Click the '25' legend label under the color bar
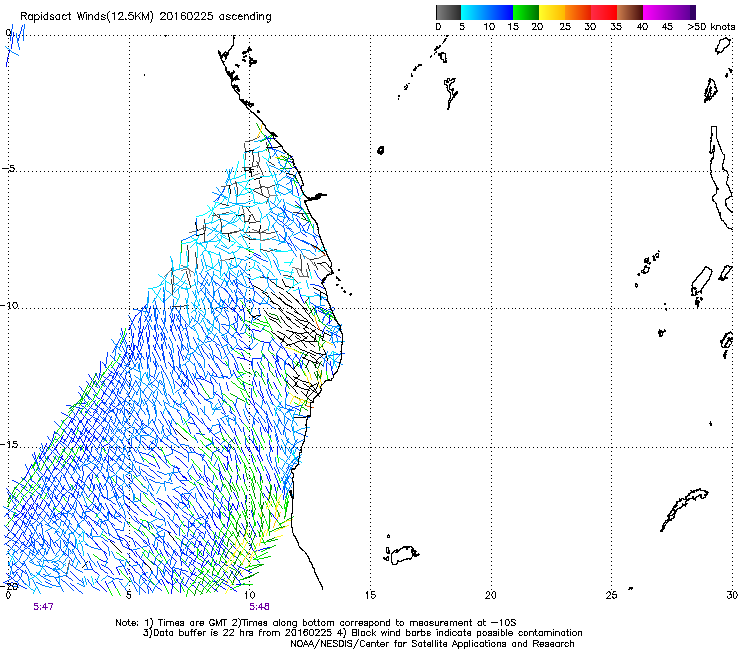Viewport: 740px width, 650px height. coord(565,27)
